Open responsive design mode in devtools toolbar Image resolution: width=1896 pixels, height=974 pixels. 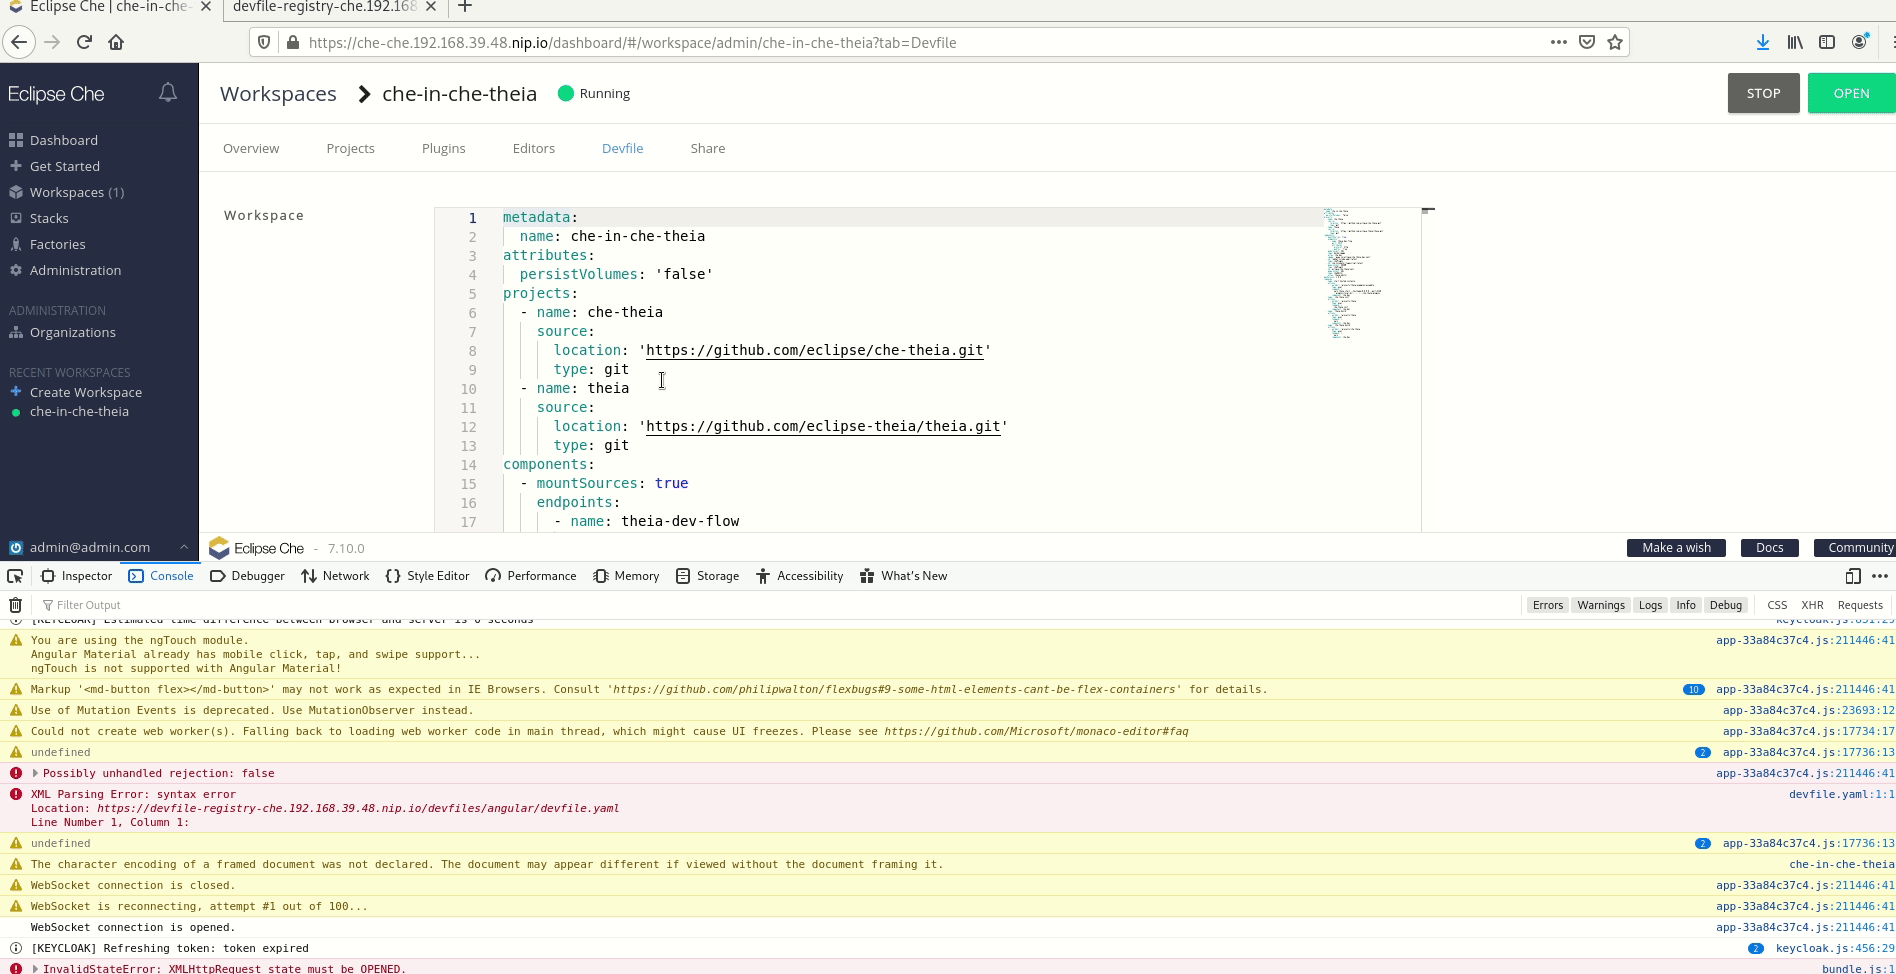tap(1852, 576)
